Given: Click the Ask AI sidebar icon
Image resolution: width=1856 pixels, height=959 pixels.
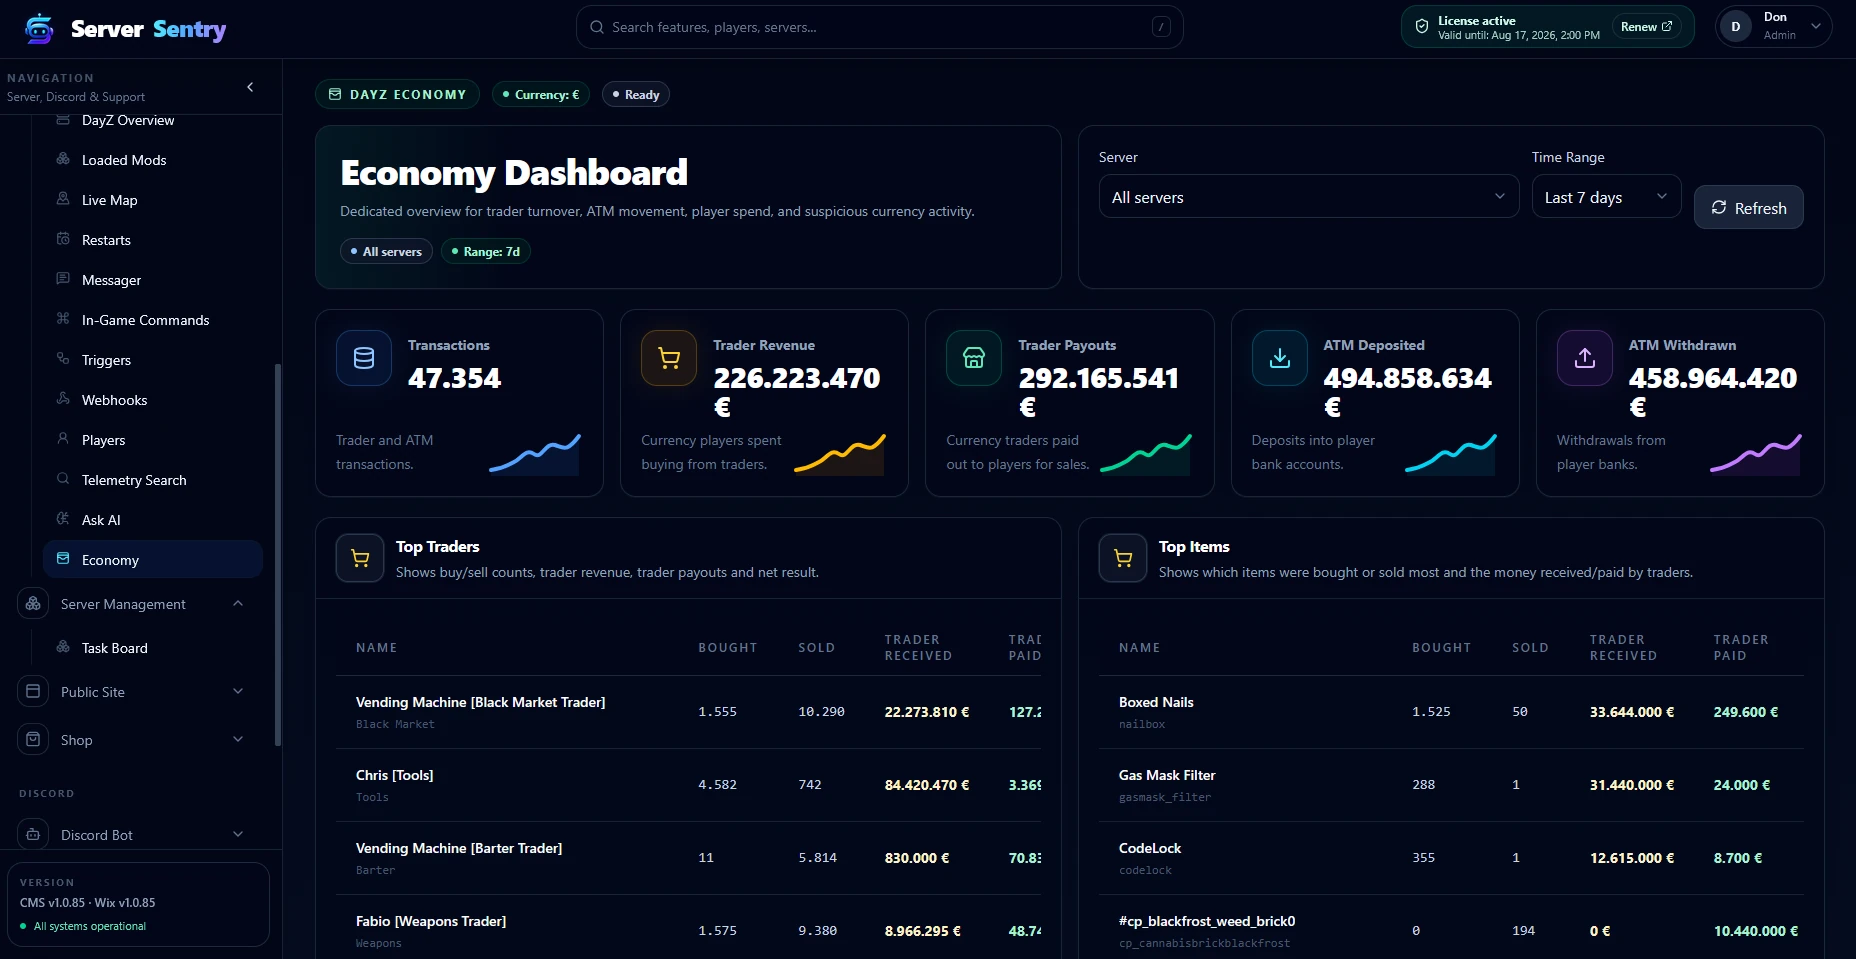Looking at the screenshot, I should pos(63,519).
